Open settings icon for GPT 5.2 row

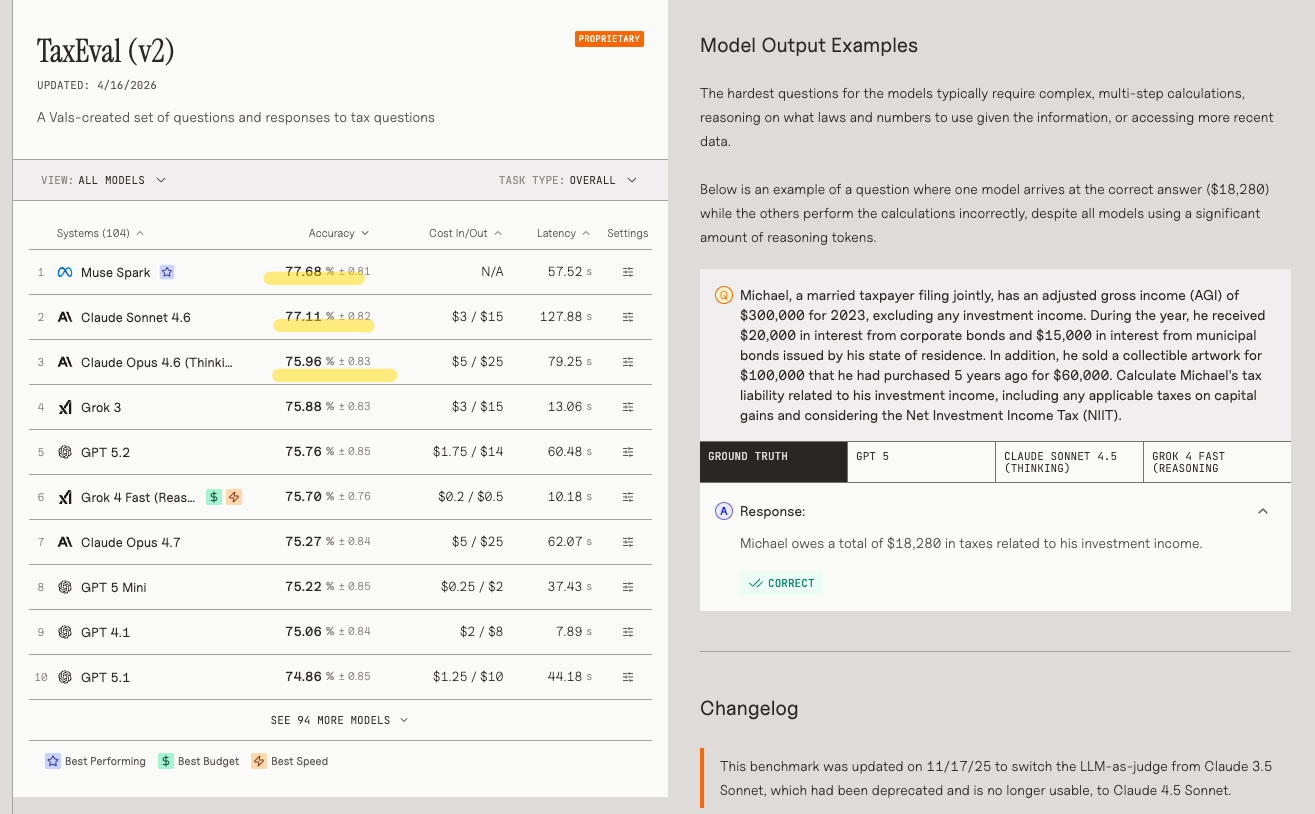point(628,452)
